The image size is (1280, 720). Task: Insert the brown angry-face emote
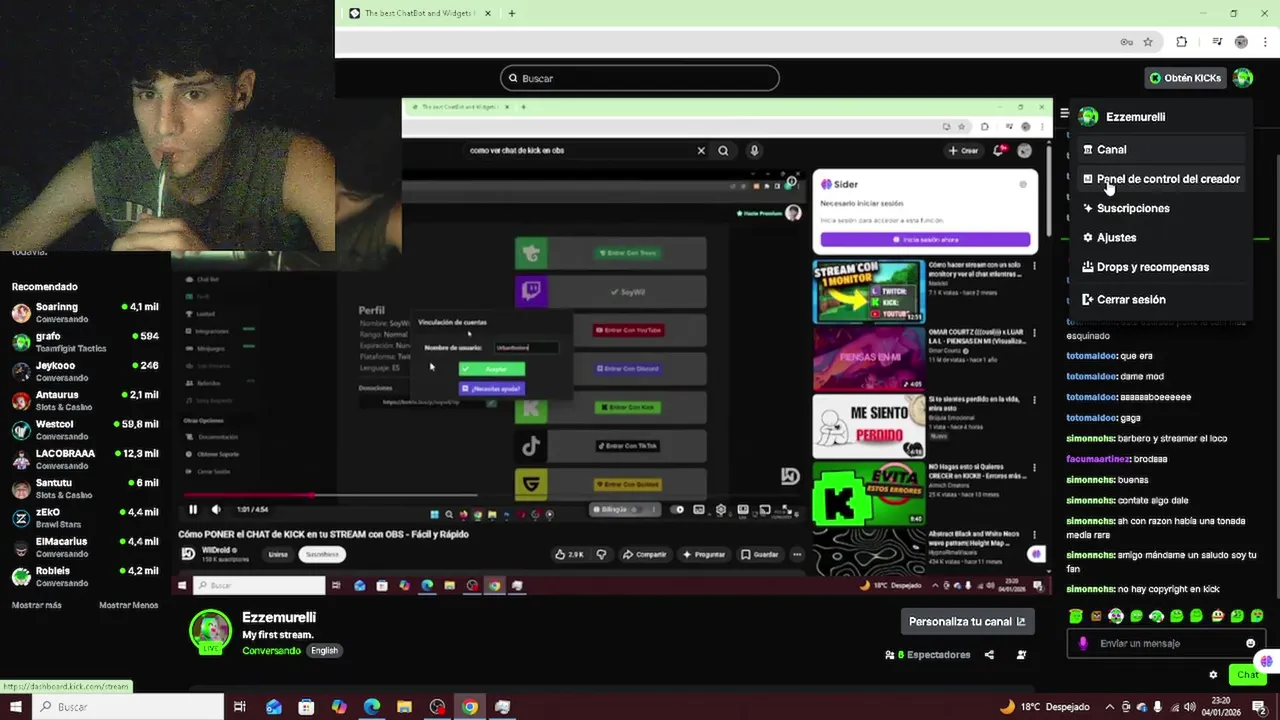click(x=1096, y=616)
